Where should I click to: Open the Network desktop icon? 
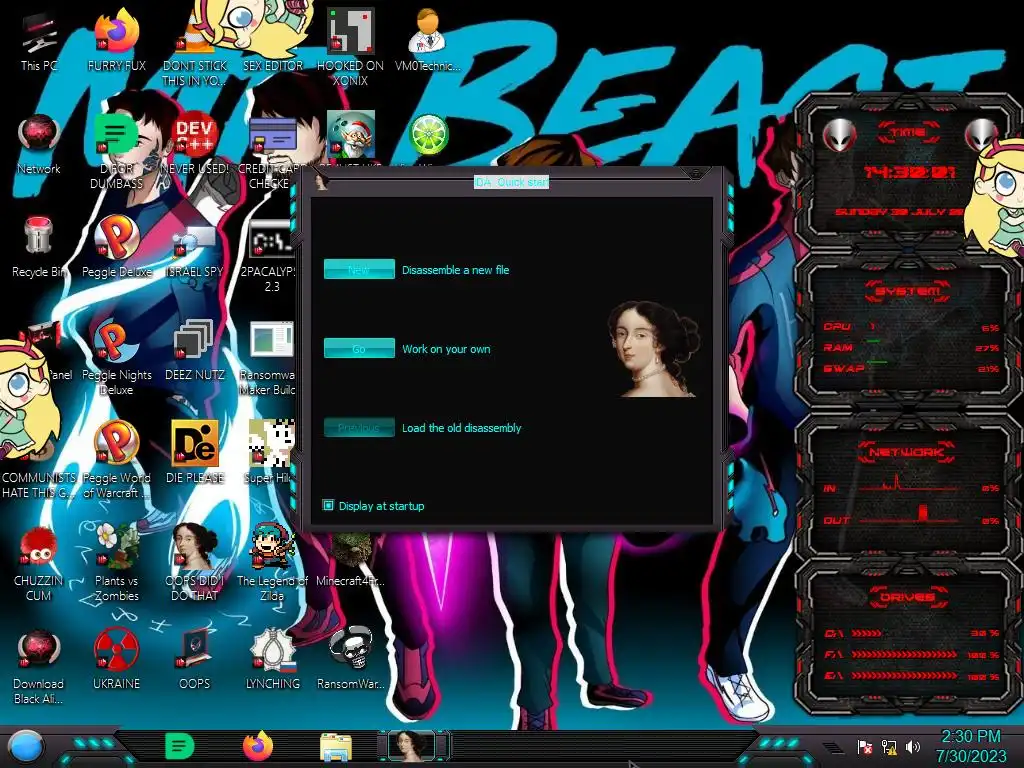click(x=39, y=144)
